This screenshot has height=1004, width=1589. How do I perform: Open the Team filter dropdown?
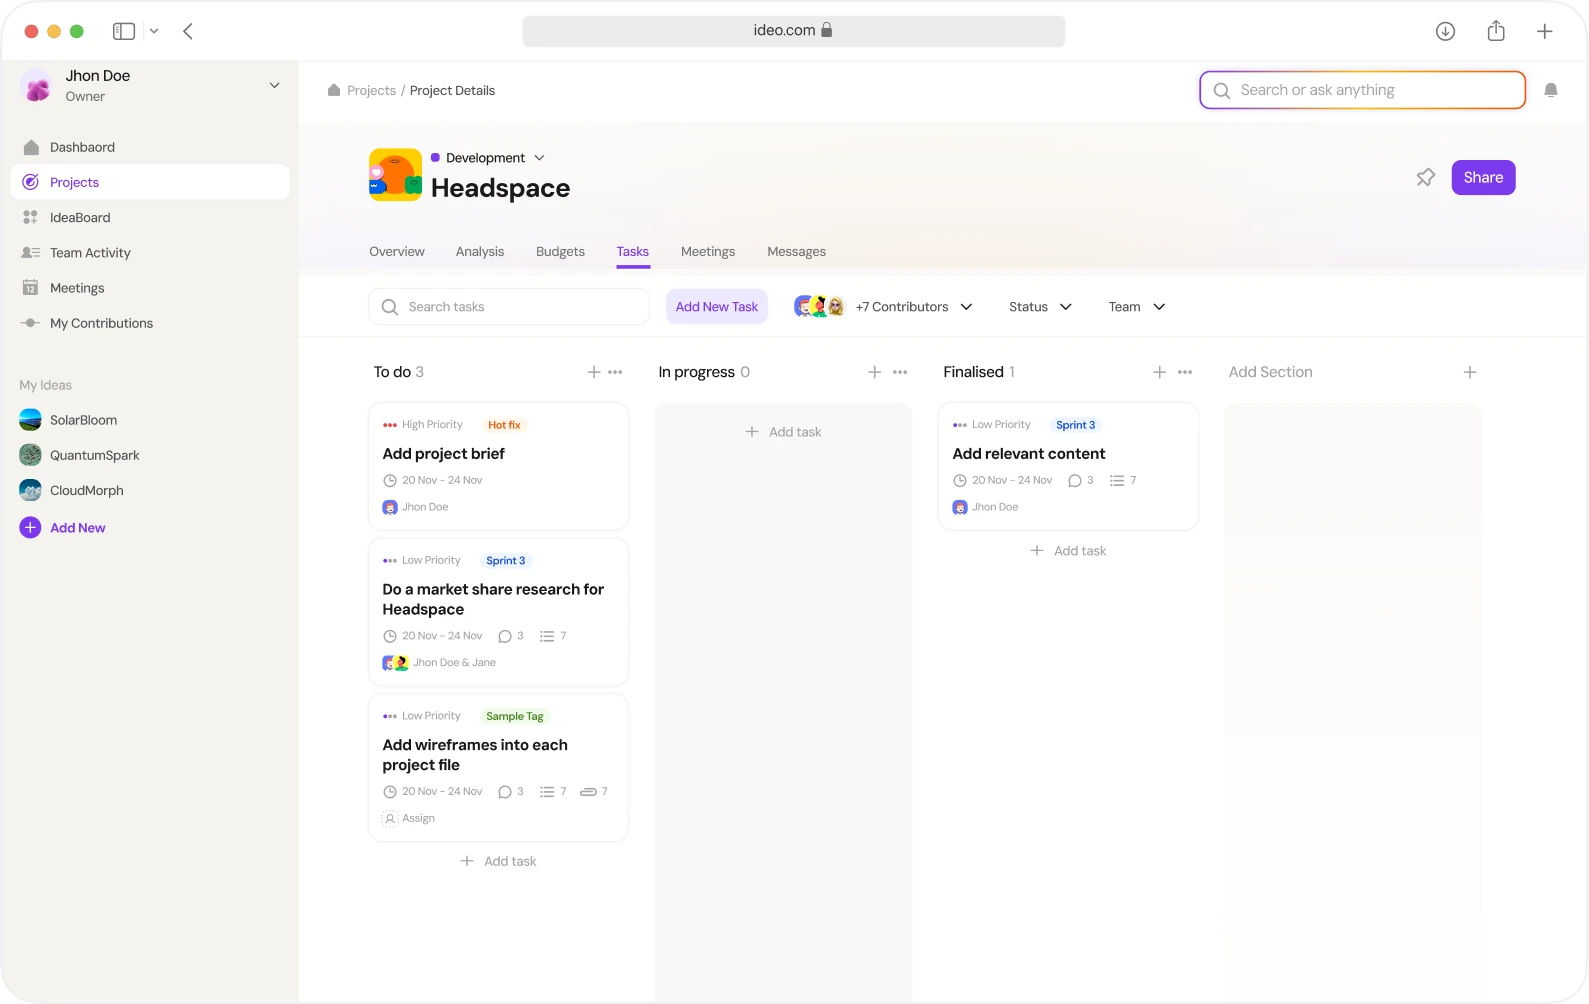(x=1137, y=307)
